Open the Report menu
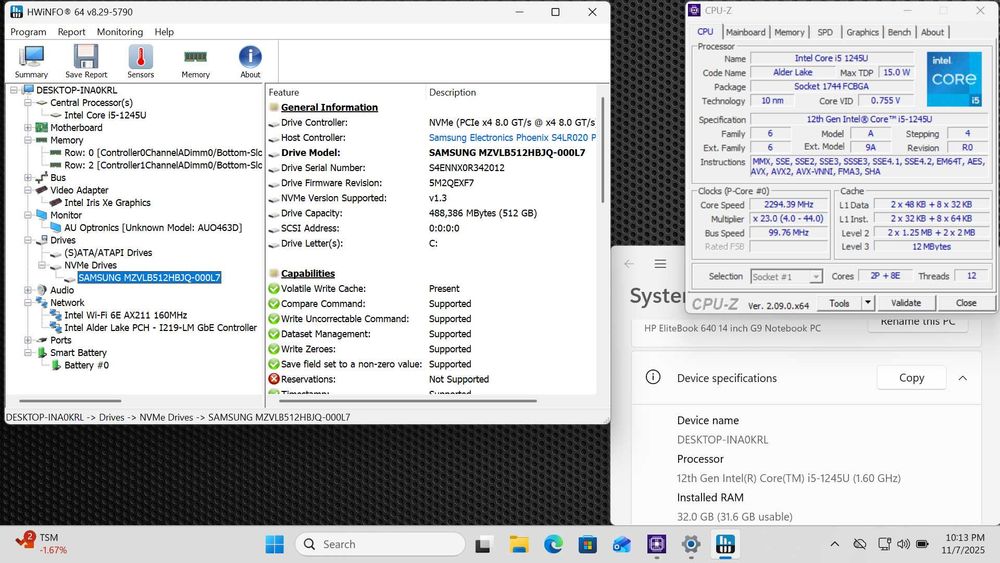 click(71, 32)
